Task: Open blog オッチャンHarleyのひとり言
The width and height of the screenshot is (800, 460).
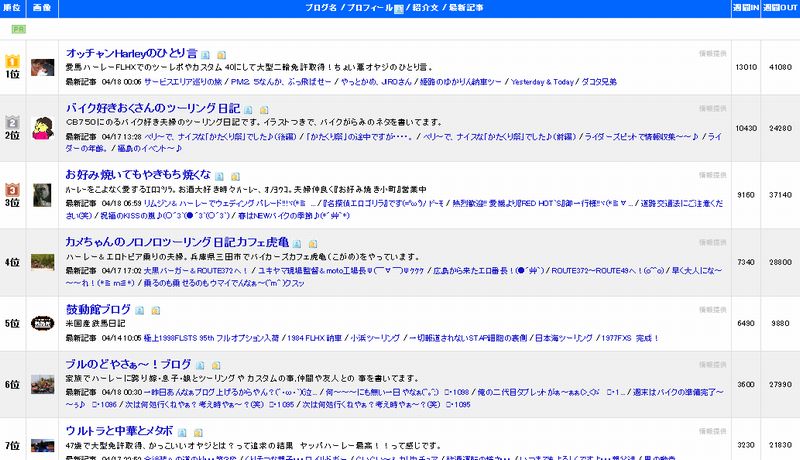Action: (131, 53)
